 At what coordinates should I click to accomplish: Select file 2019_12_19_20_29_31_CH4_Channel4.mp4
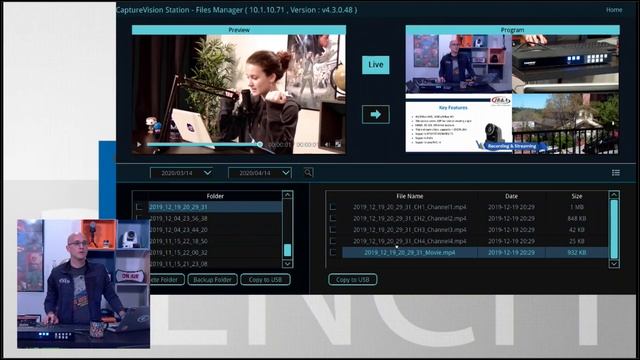coord(409,241)
